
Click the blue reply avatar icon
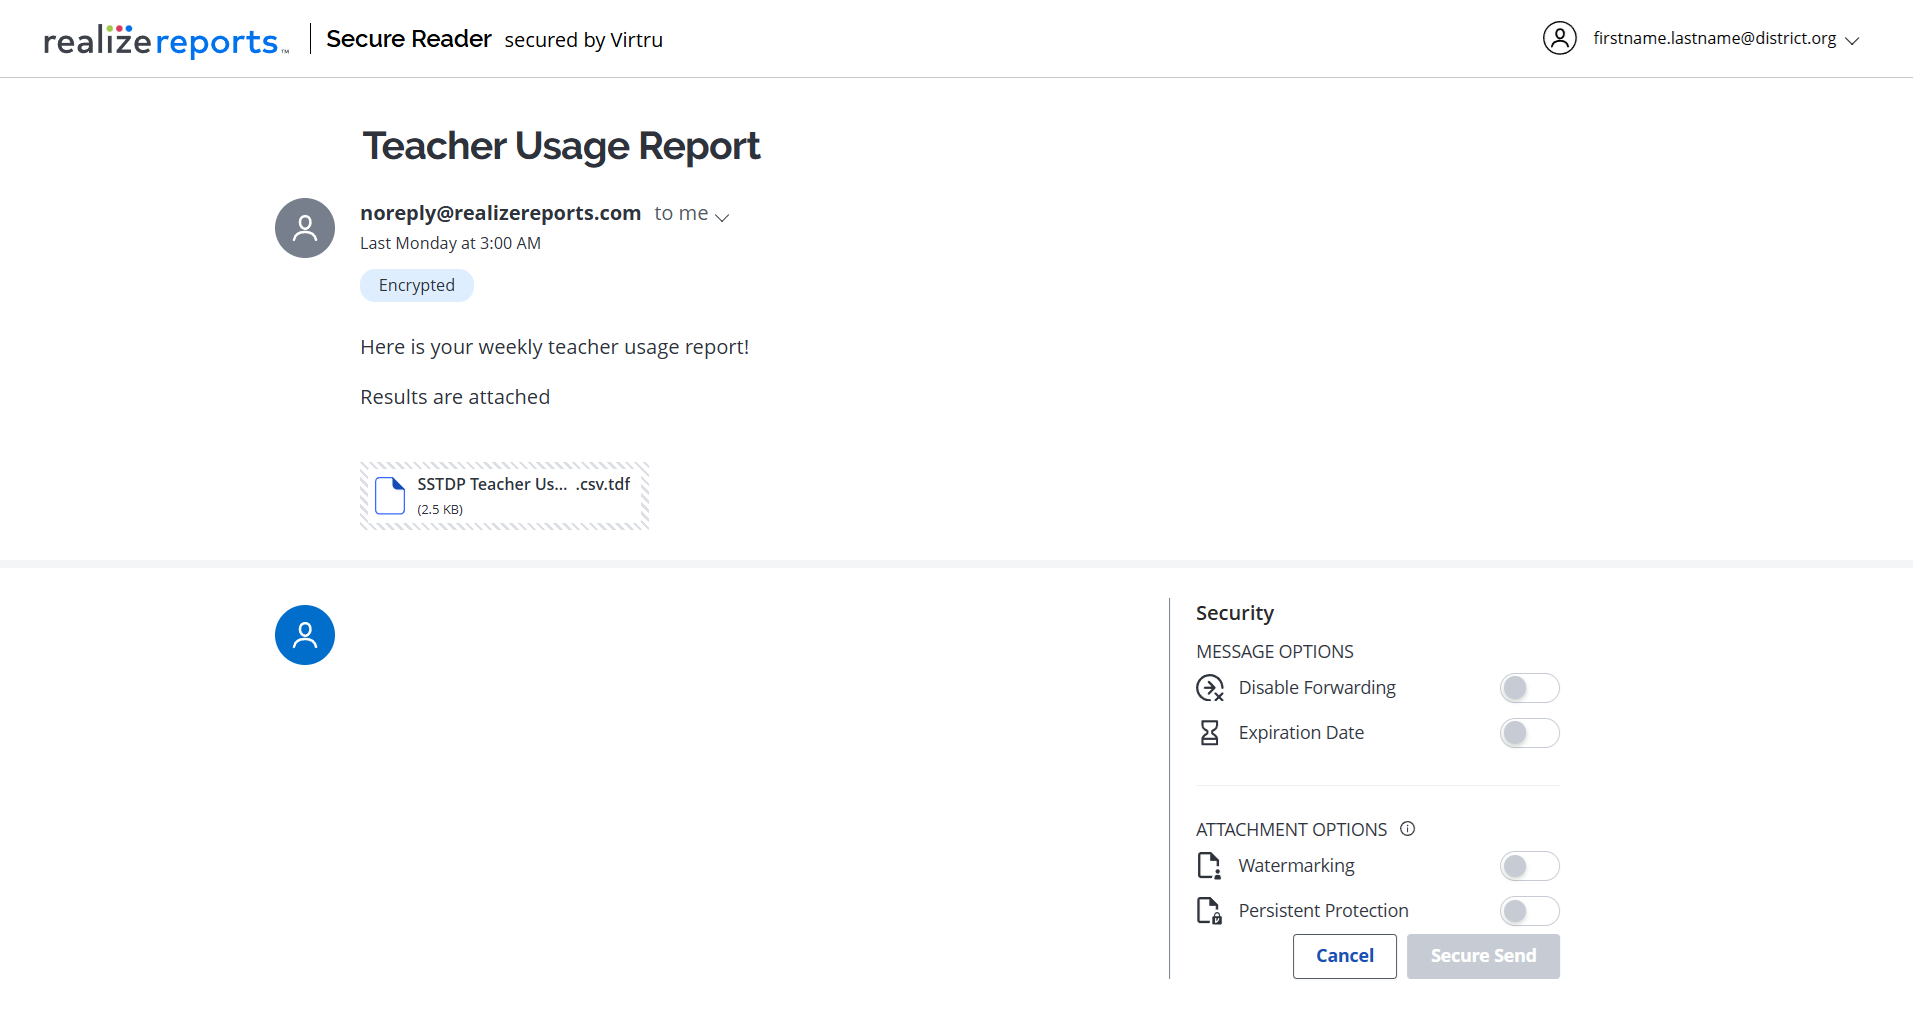tap(305, 635)
